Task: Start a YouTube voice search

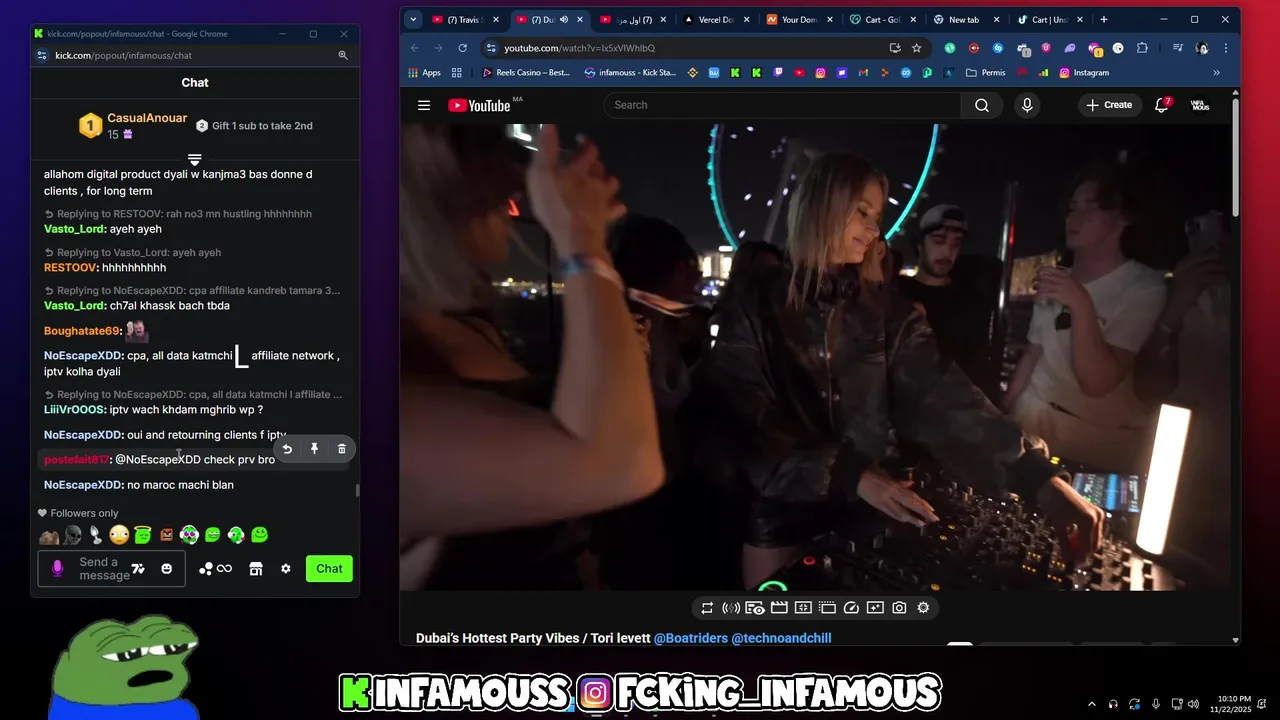Action: (x=1027, y=105)
